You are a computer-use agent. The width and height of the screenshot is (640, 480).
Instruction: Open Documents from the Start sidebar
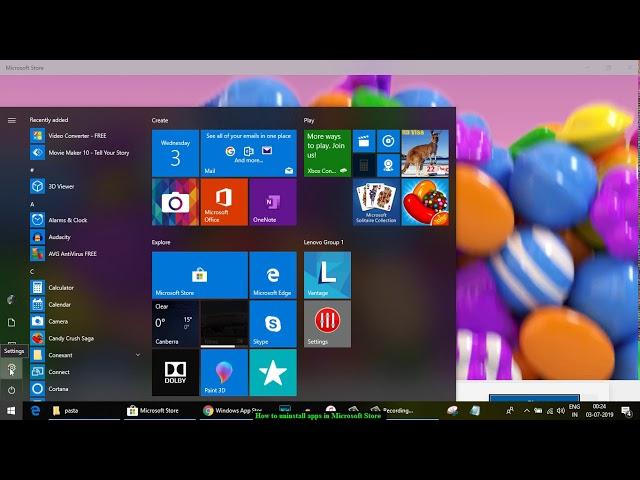pos(11,322)
